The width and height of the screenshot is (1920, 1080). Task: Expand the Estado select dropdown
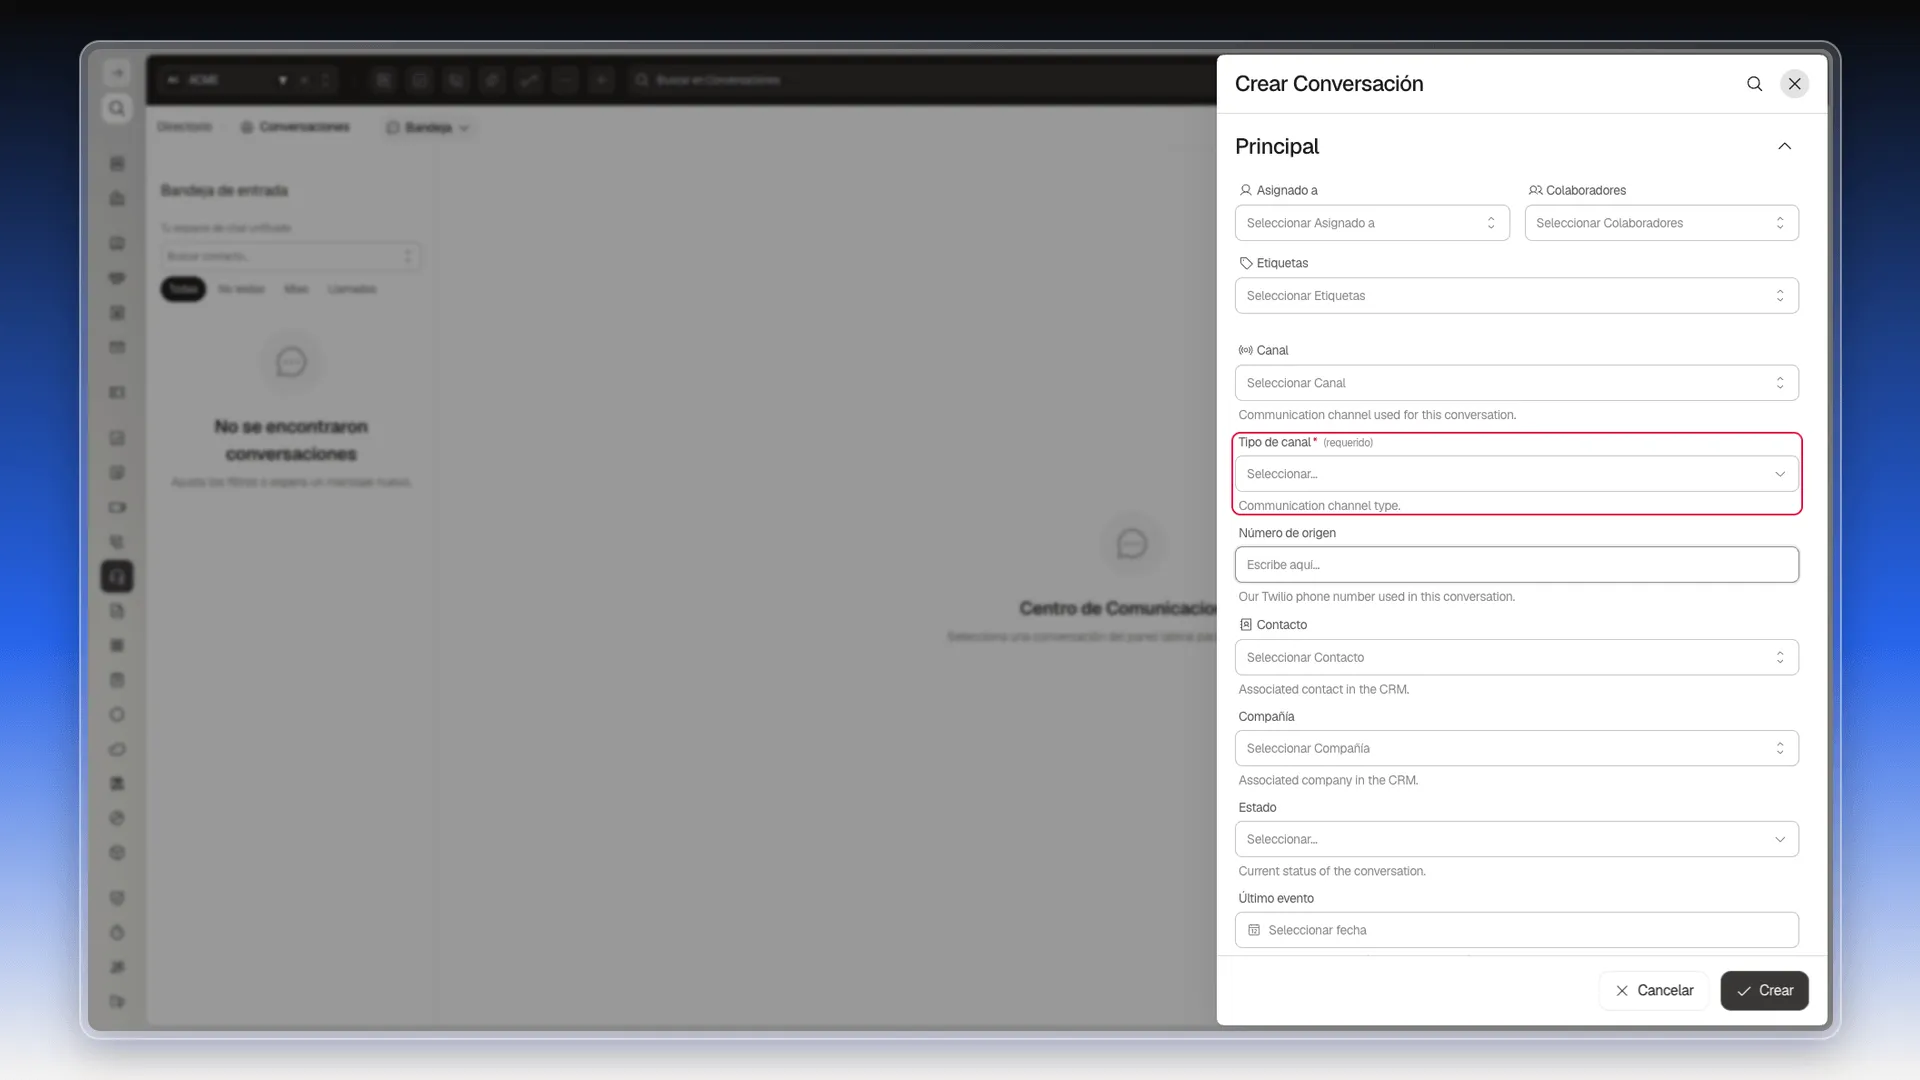click(1516, 839)
